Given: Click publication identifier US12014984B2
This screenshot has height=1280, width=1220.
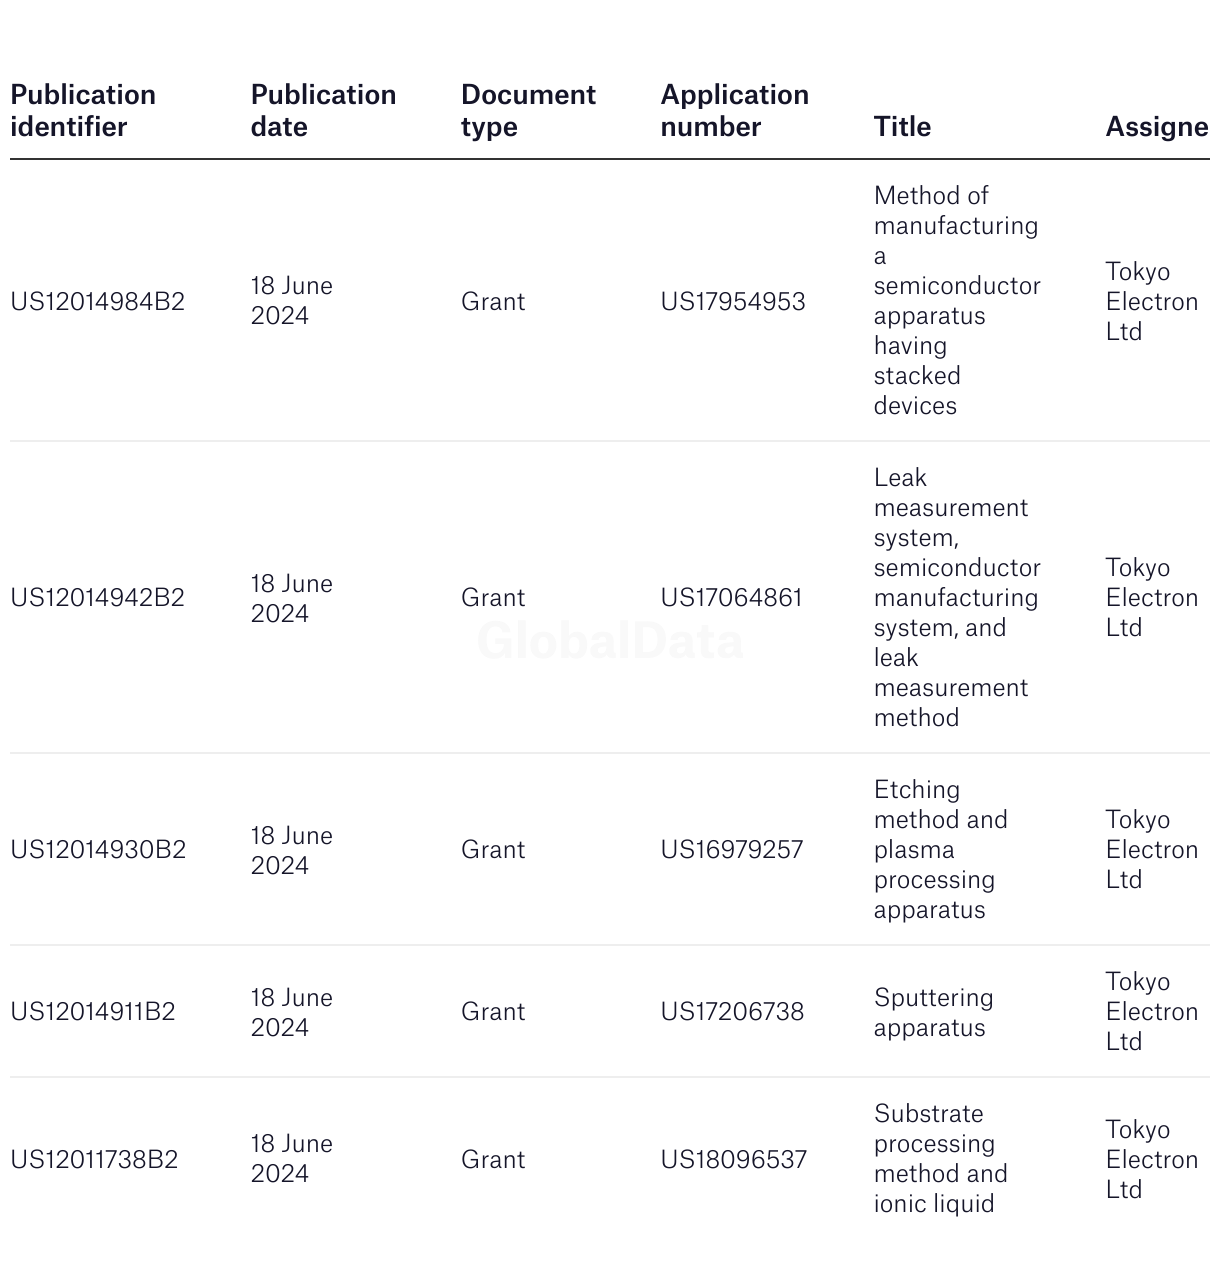Looking at the screenshot, I should pos(98,301).
